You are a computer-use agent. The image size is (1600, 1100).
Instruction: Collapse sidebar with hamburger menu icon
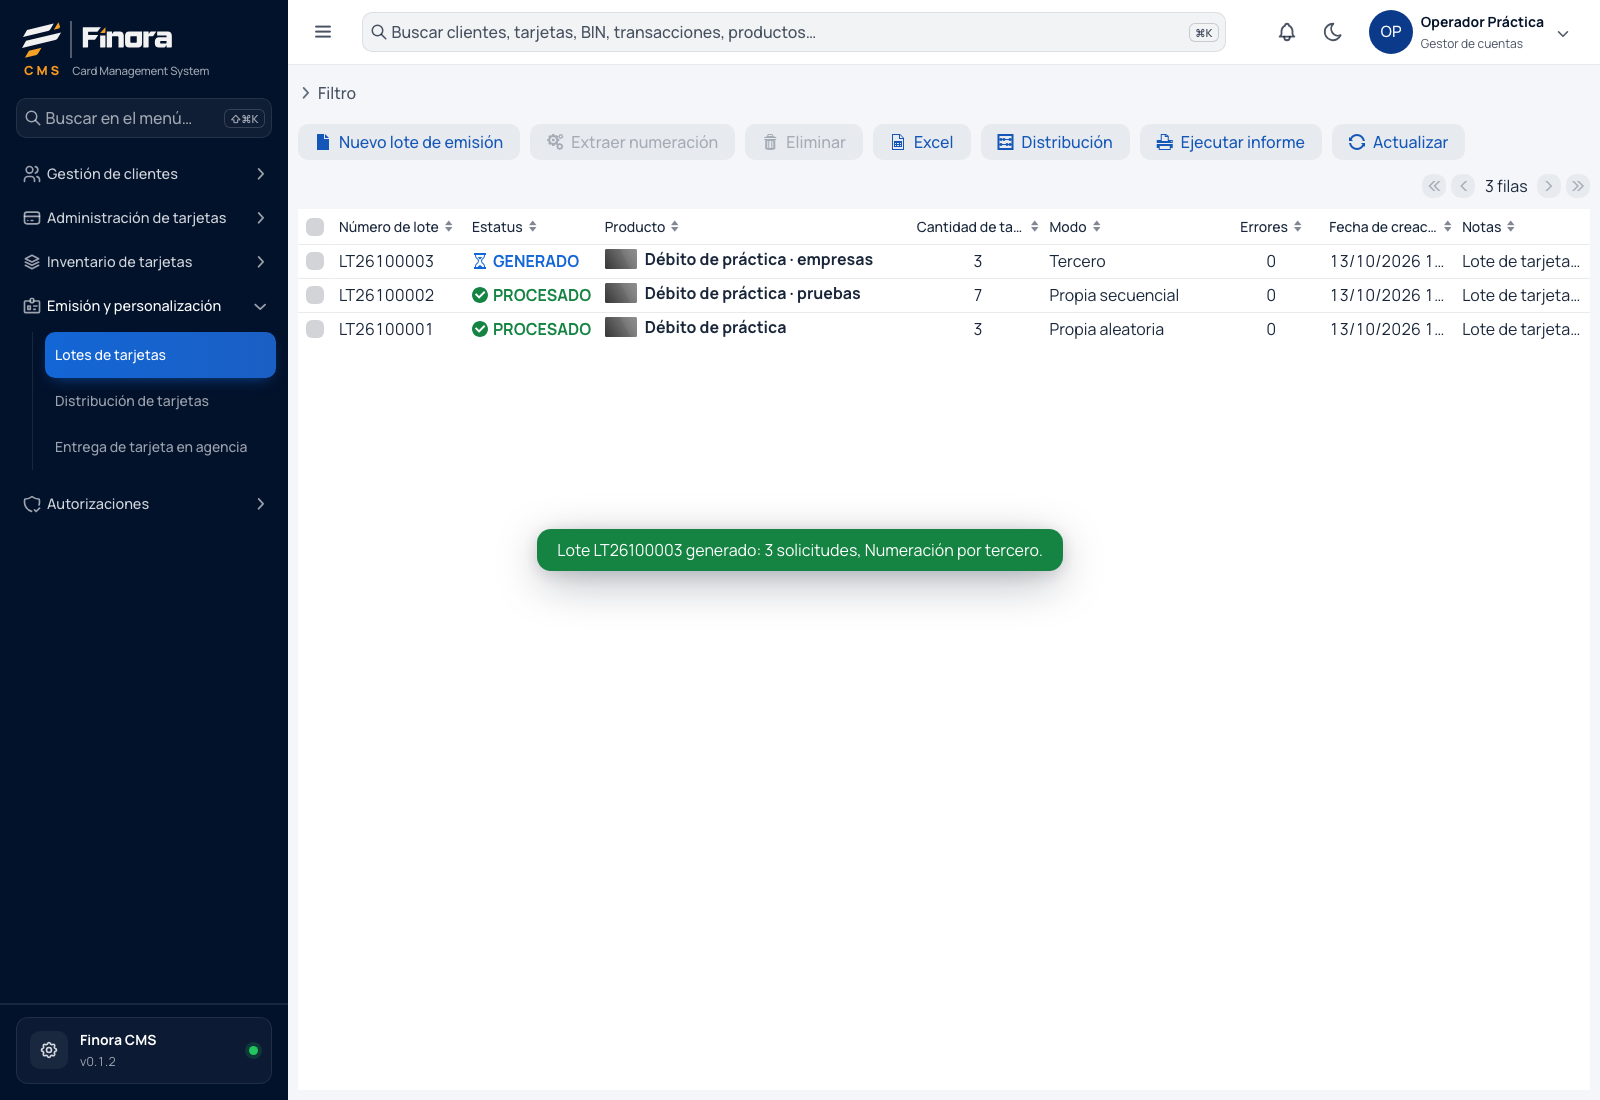click(323, 32)
